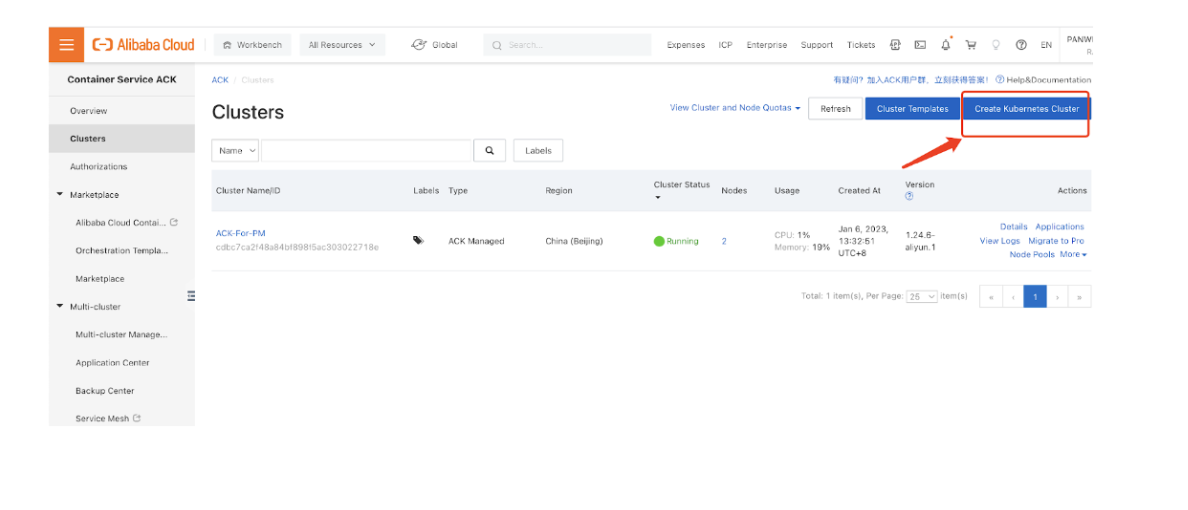The height and width of the screenshot is (510, 1188).
Task: Open the Name search filter dropdown
Action: pyautogui.click(x=236, y=151)
